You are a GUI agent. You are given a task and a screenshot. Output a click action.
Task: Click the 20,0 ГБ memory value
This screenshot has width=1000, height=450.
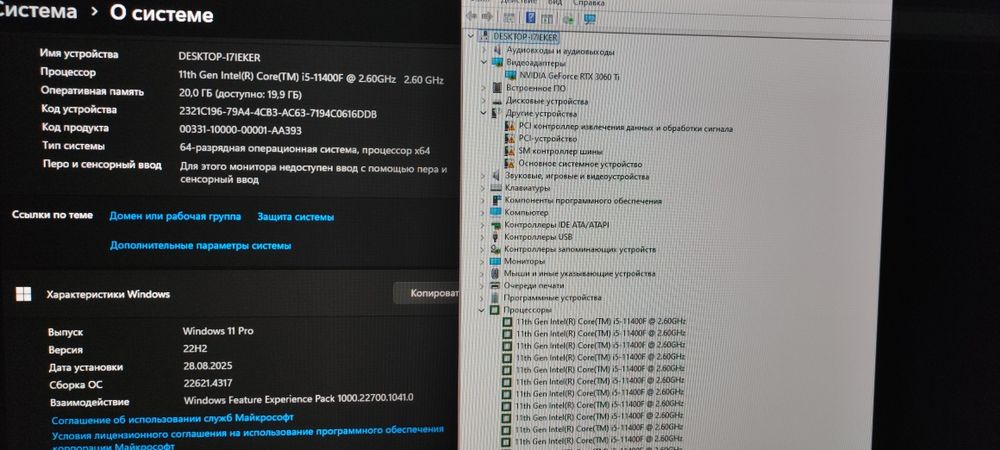[240, 94]
